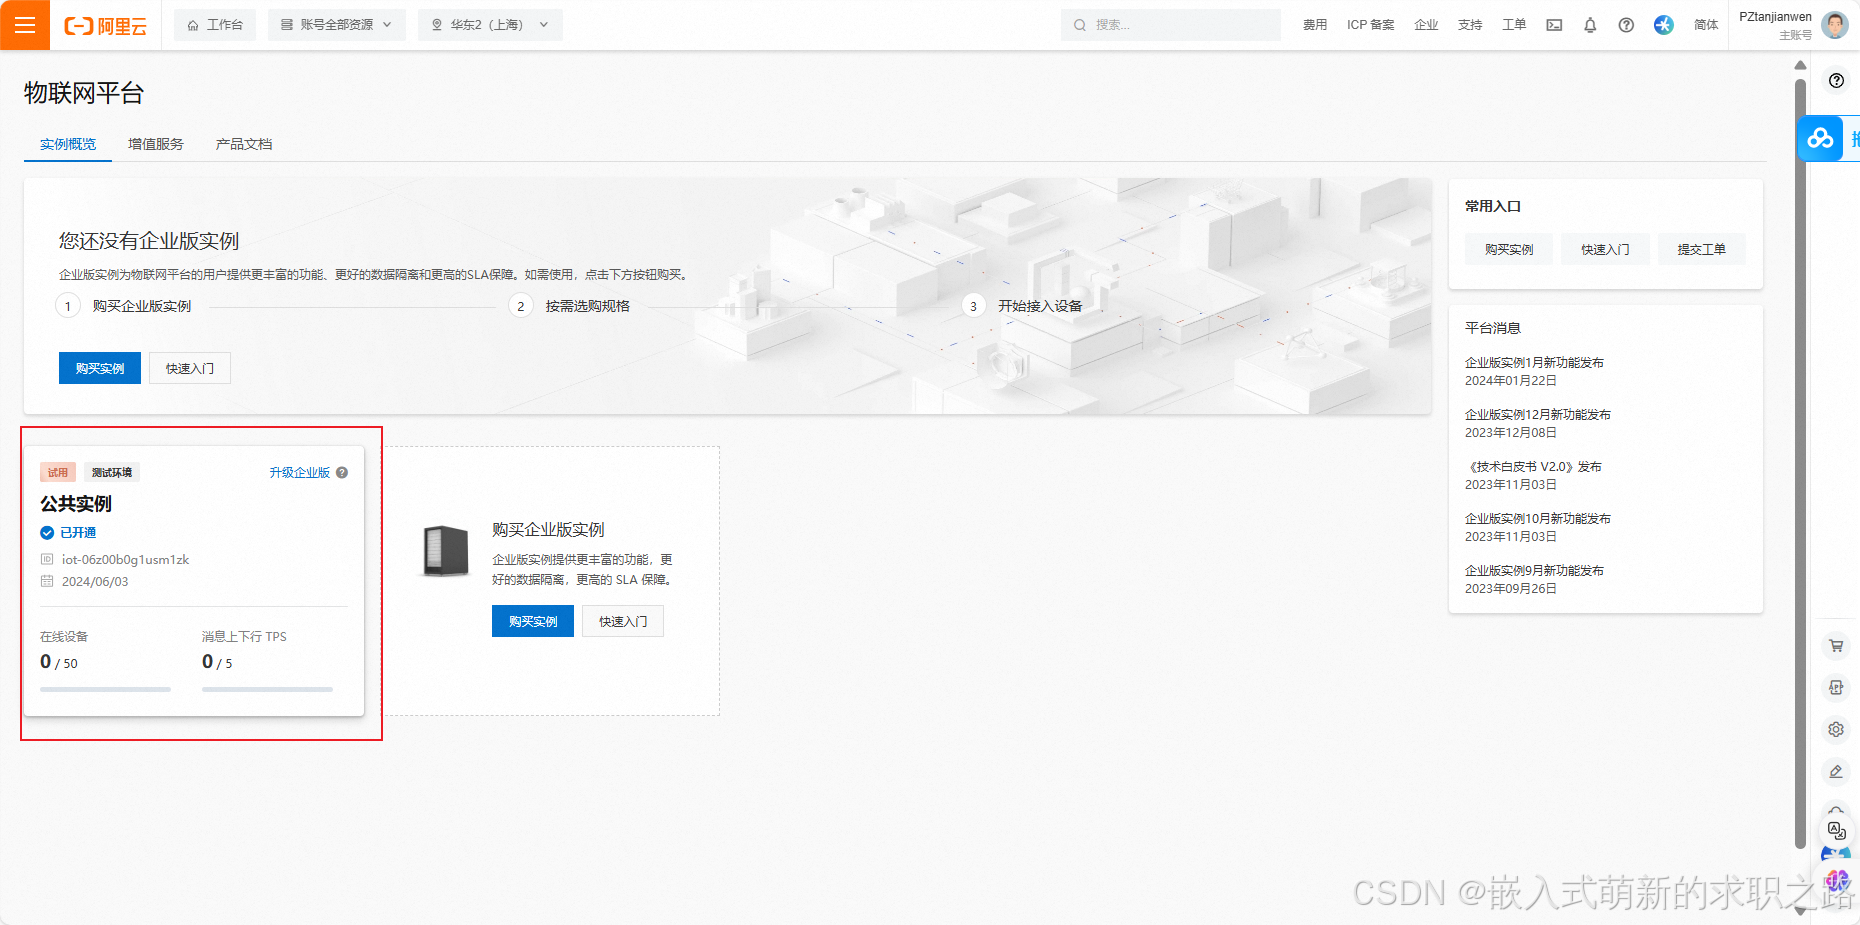Open the blue cloud widget on the right edge
The width and height of the screenshot is (1860, 925).
coord(1821,138)
